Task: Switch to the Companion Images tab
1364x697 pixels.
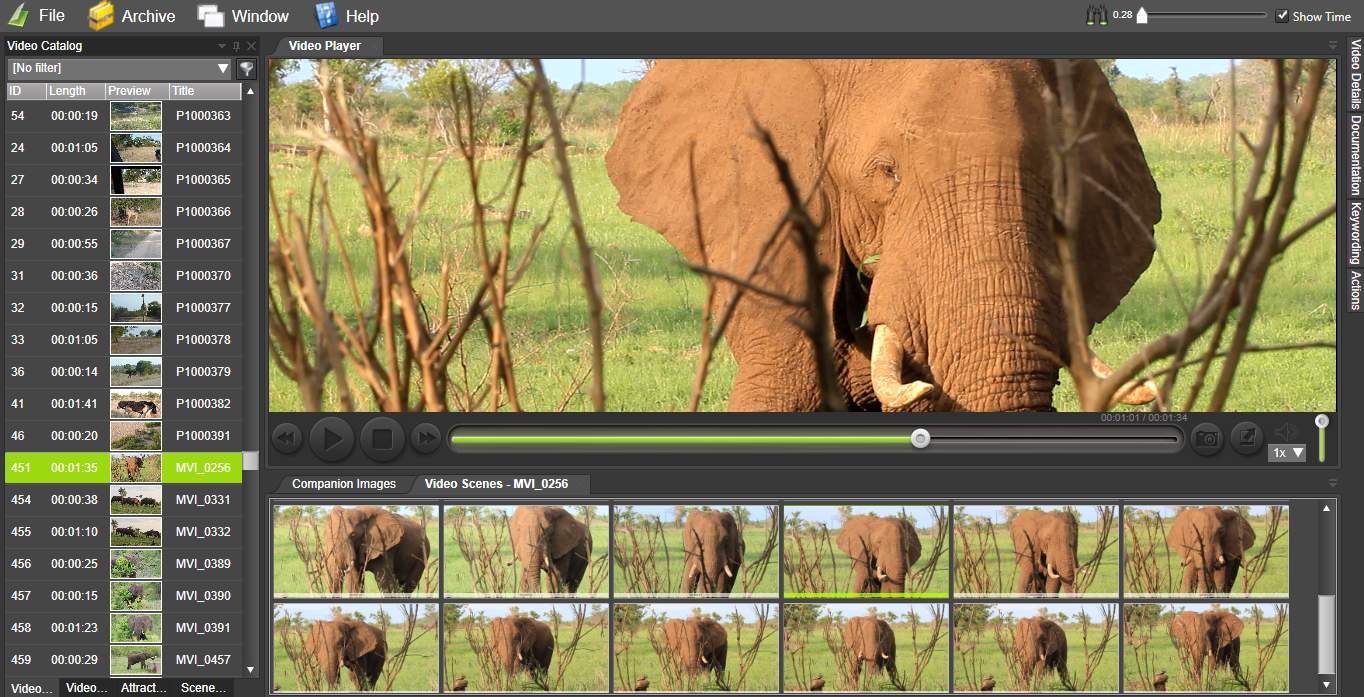Action: (343, 484)
